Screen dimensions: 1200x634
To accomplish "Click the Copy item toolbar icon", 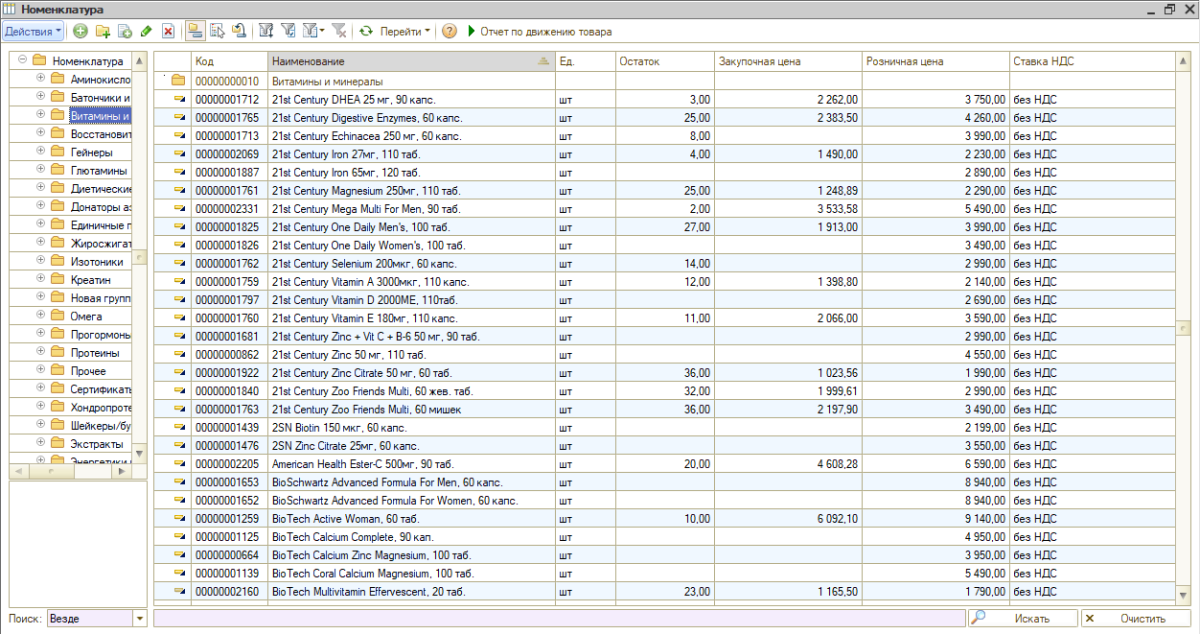I will (x=124, y=32).
